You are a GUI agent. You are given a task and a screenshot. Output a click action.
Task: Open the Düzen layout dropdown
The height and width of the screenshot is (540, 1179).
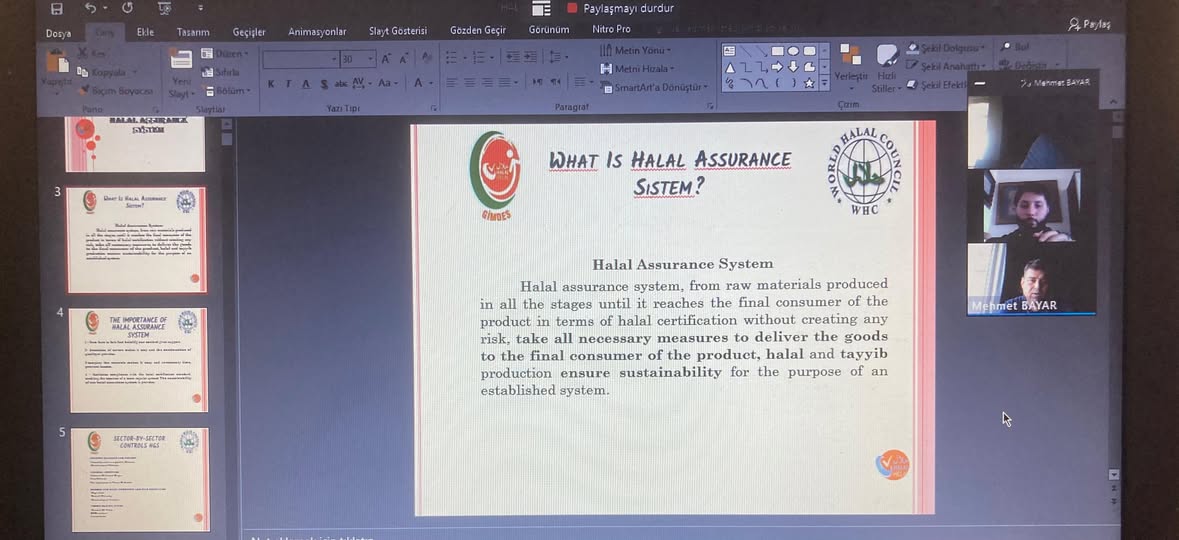pyautogui.click(x=225, y=53)
